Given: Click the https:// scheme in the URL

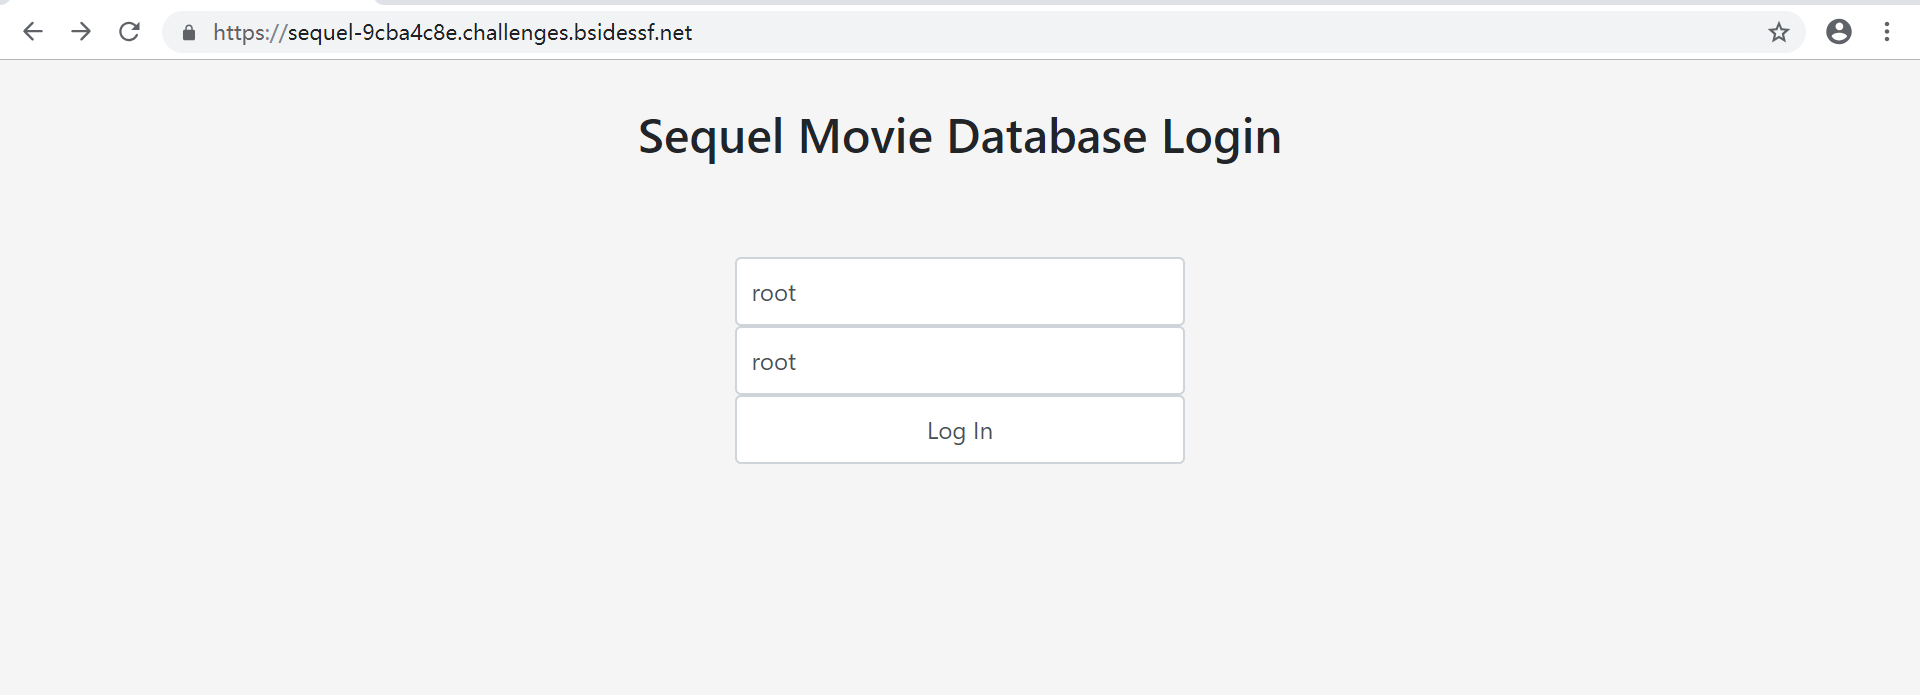Looking at the screenshot, I should pos(250,33).
